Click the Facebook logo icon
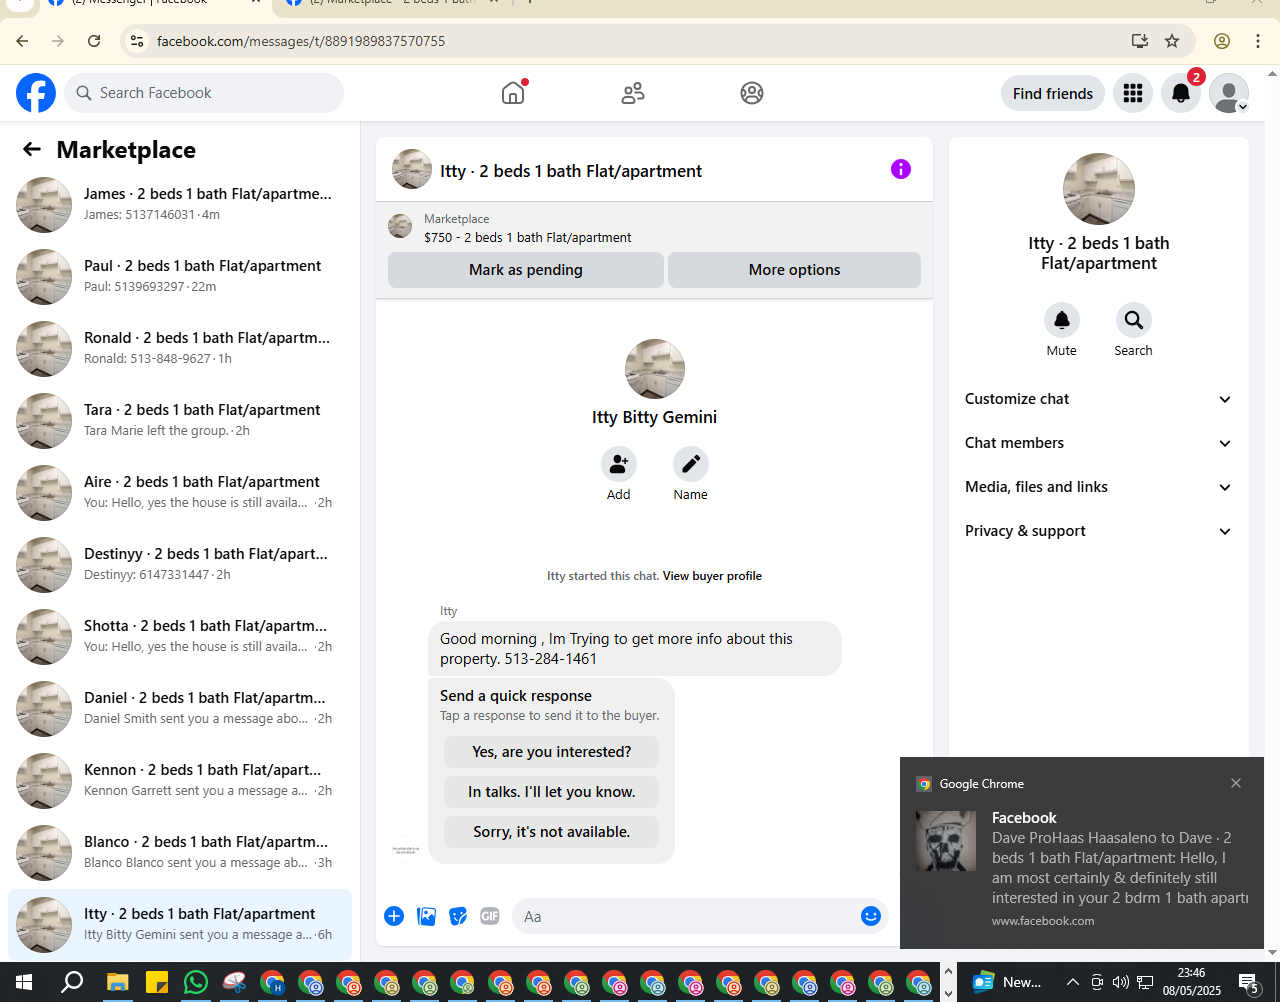Viewport: 1280px width, 1002px height. click(x=36, y=93)
